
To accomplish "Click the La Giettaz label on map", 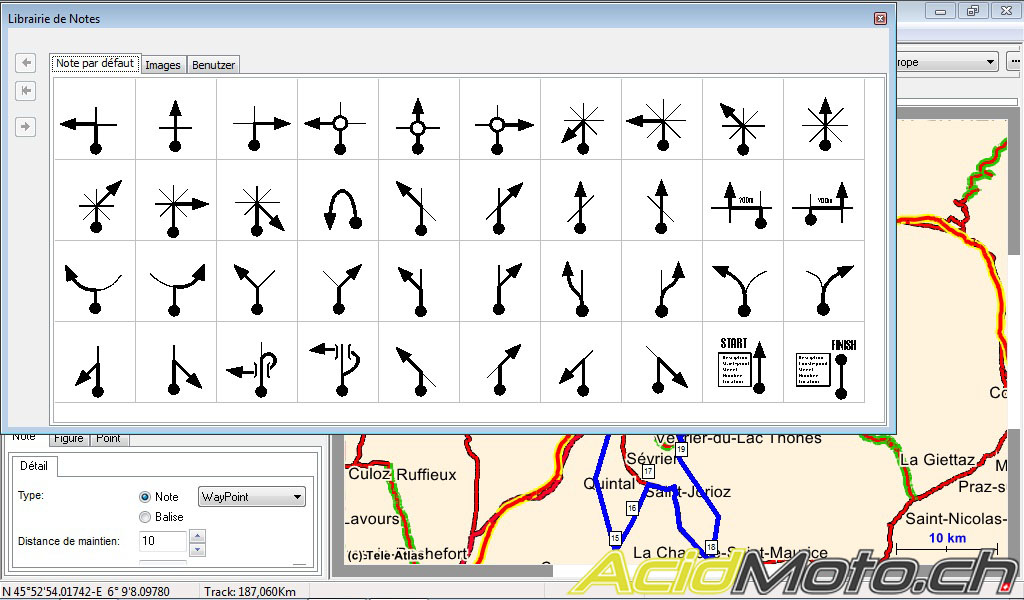I will coord(938,460).
